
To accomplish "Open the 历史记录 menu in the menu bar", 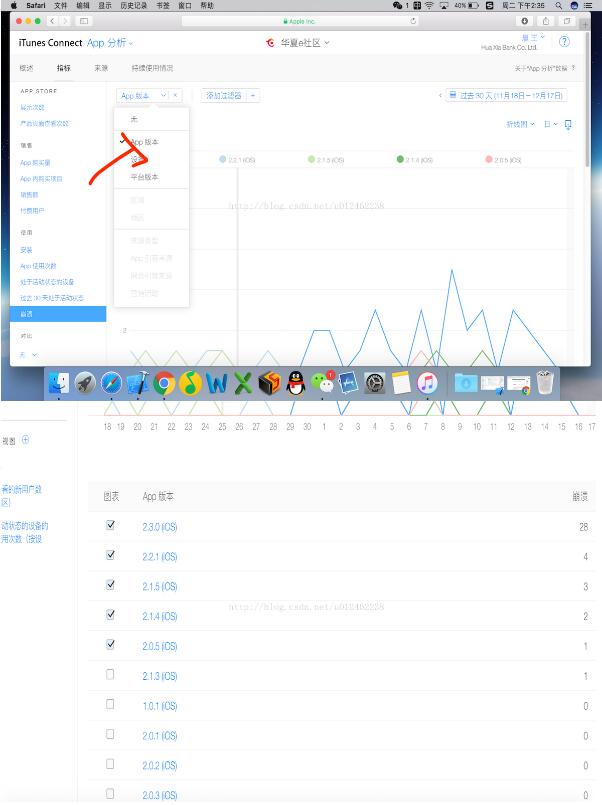I will pyautogui.click(x=133, y=5).
